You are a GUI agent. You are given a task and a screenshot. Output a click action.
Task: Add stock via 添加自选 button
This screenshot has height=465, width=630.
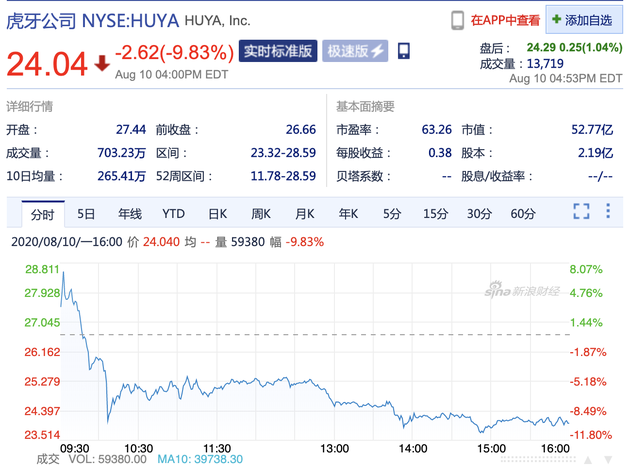tap(584, 20)
